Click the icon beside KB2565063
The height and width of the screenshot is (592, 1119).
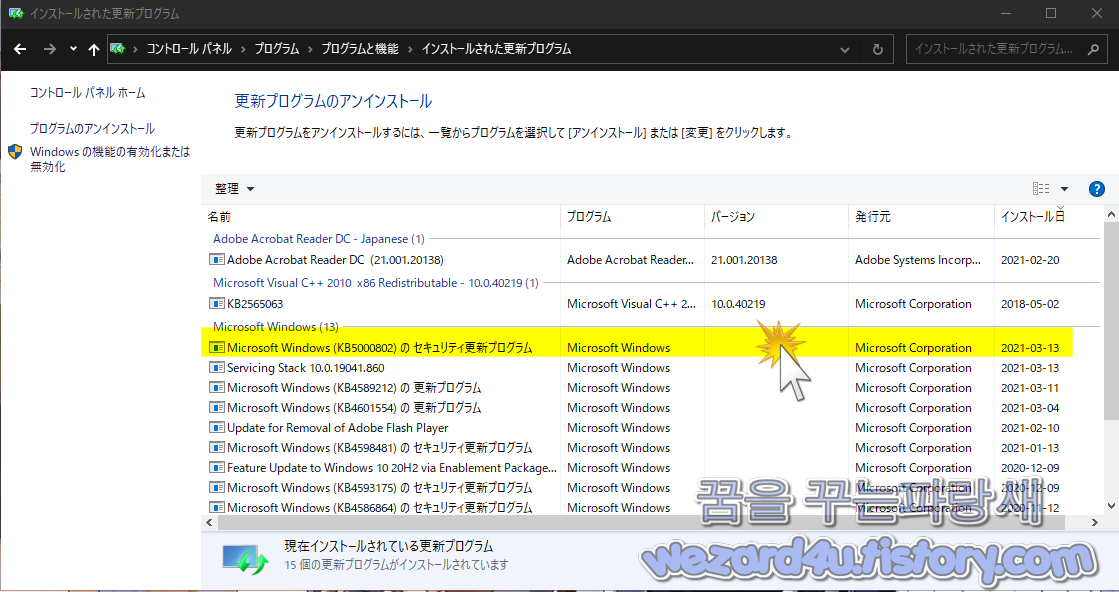point(216,304)
